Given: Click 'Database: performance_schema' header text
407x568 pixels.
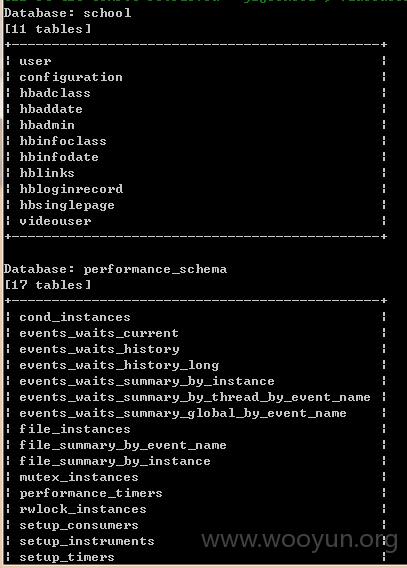Looking at the screenshot, I should pos(116,270).
